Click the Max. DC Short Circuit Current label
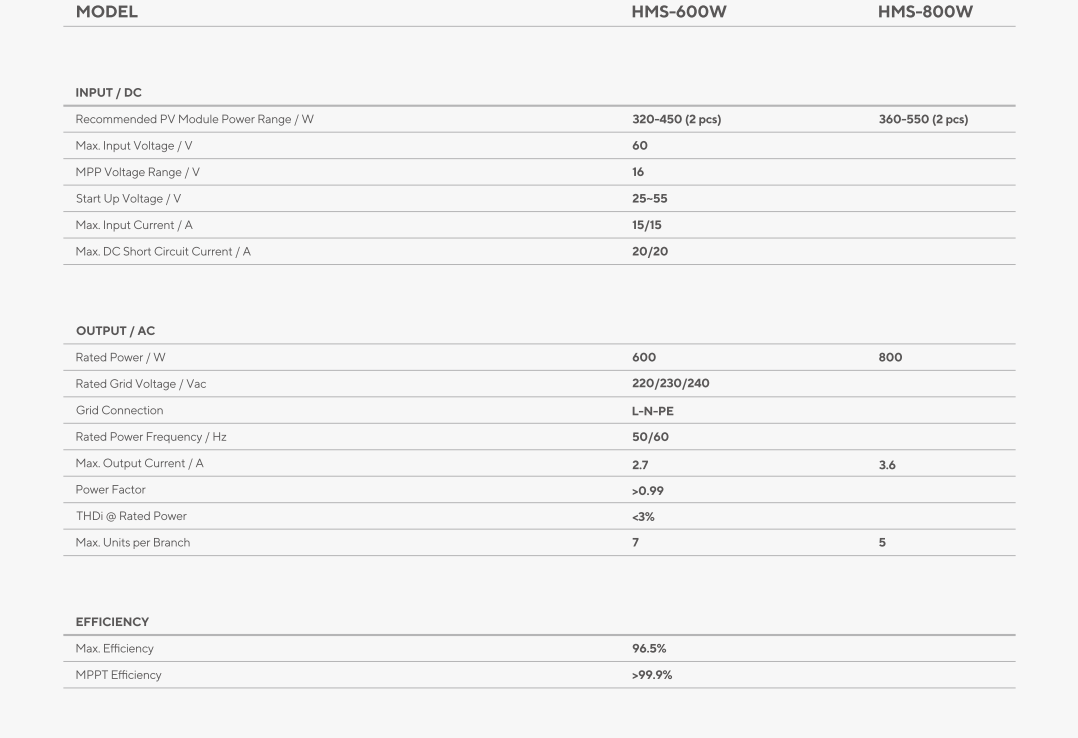Viewport: 1078px width, 738px height. coord(163,252)
